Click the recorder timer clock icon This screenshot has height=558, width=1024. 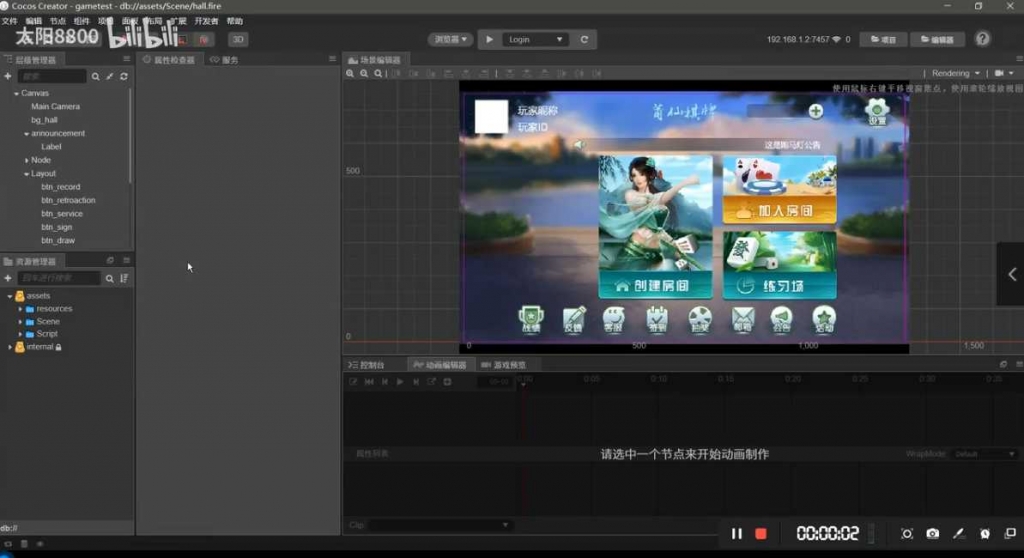tap(984, 534)
